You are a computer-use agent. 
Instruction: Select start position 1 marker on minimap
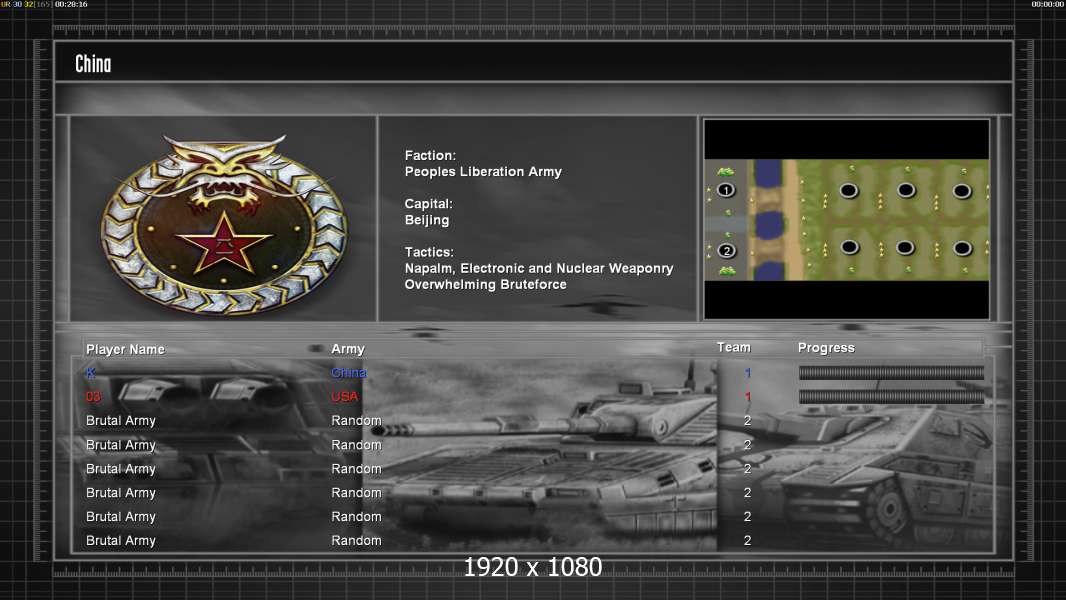725,190
